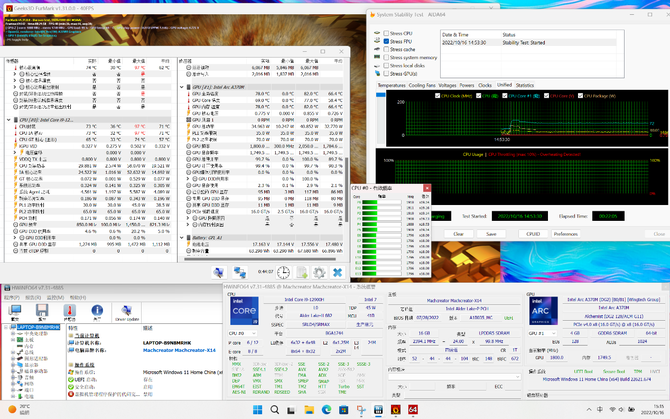
Task: Open GPU #1 selector dropdown in summary
Action: (x=543, y=333)
